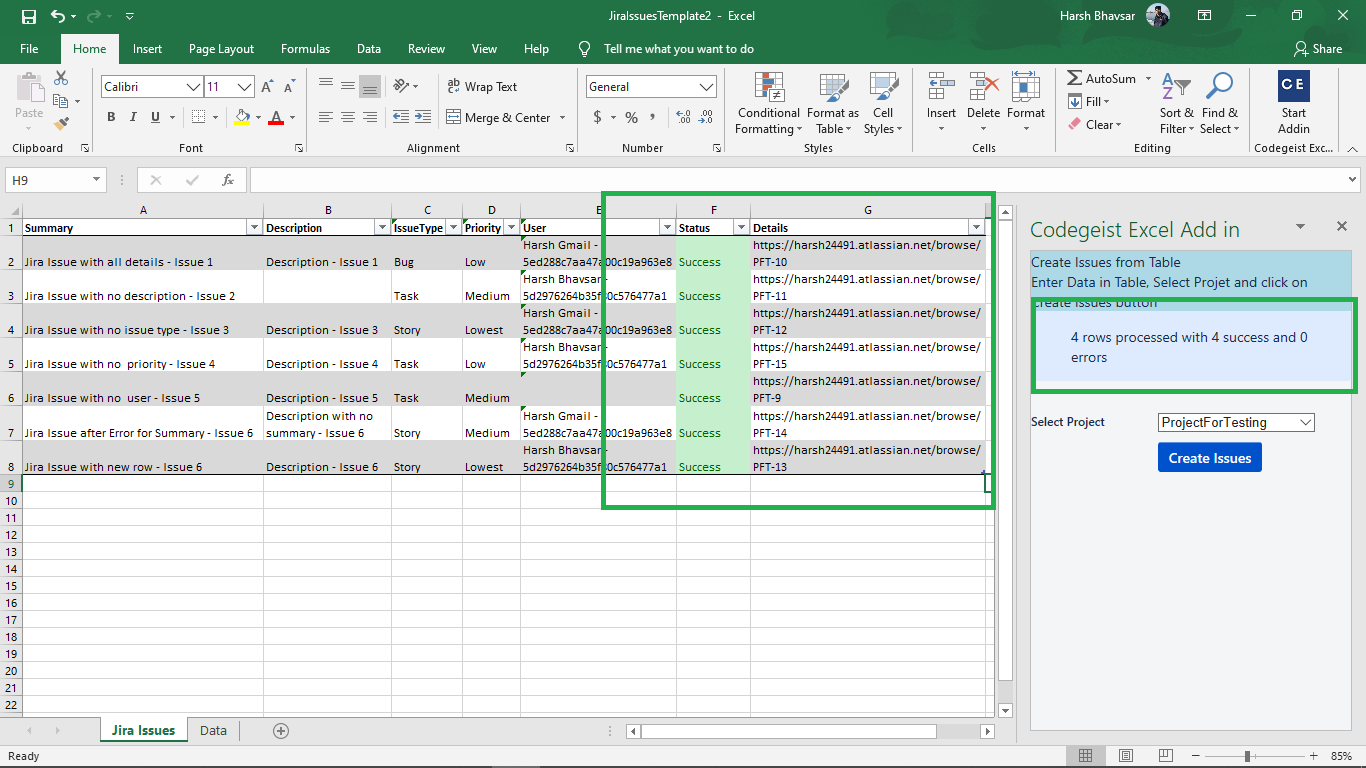This screenshot has width=1366, height=768.
Task: Switch to the Review tab
Action: point(426,49)
